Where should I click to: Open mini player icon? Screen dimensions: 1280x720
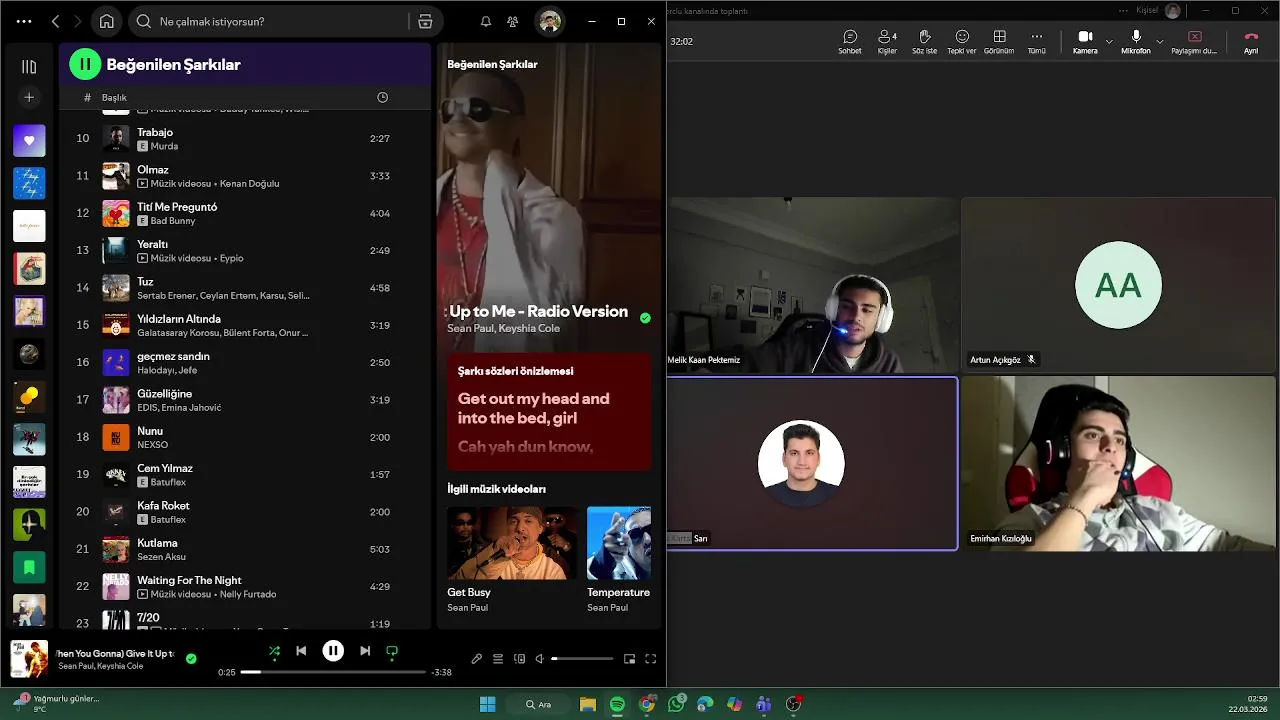(629, 659)
